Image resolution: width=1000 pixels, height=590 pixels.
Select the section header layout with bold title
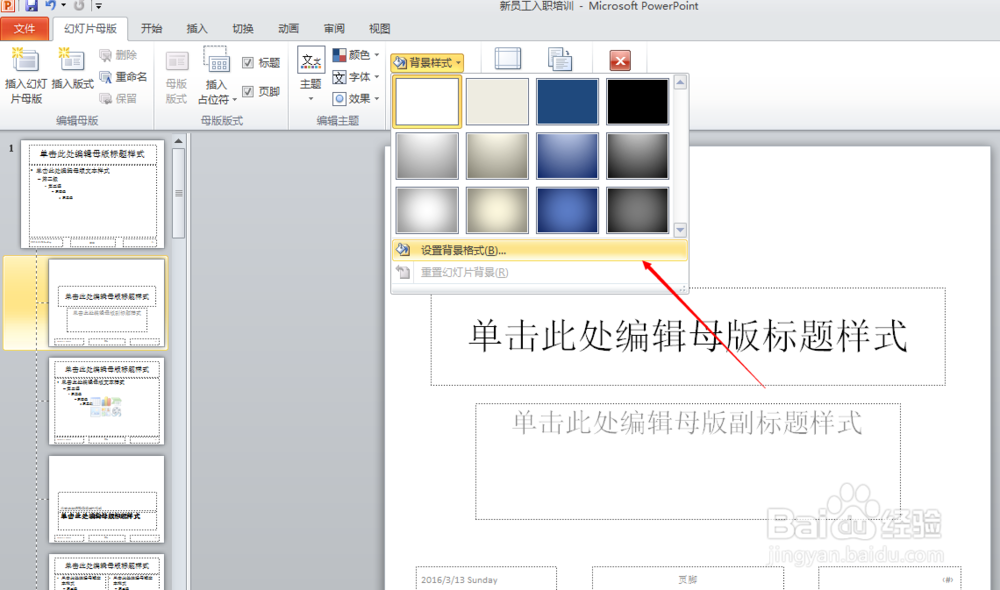(107, 499)
